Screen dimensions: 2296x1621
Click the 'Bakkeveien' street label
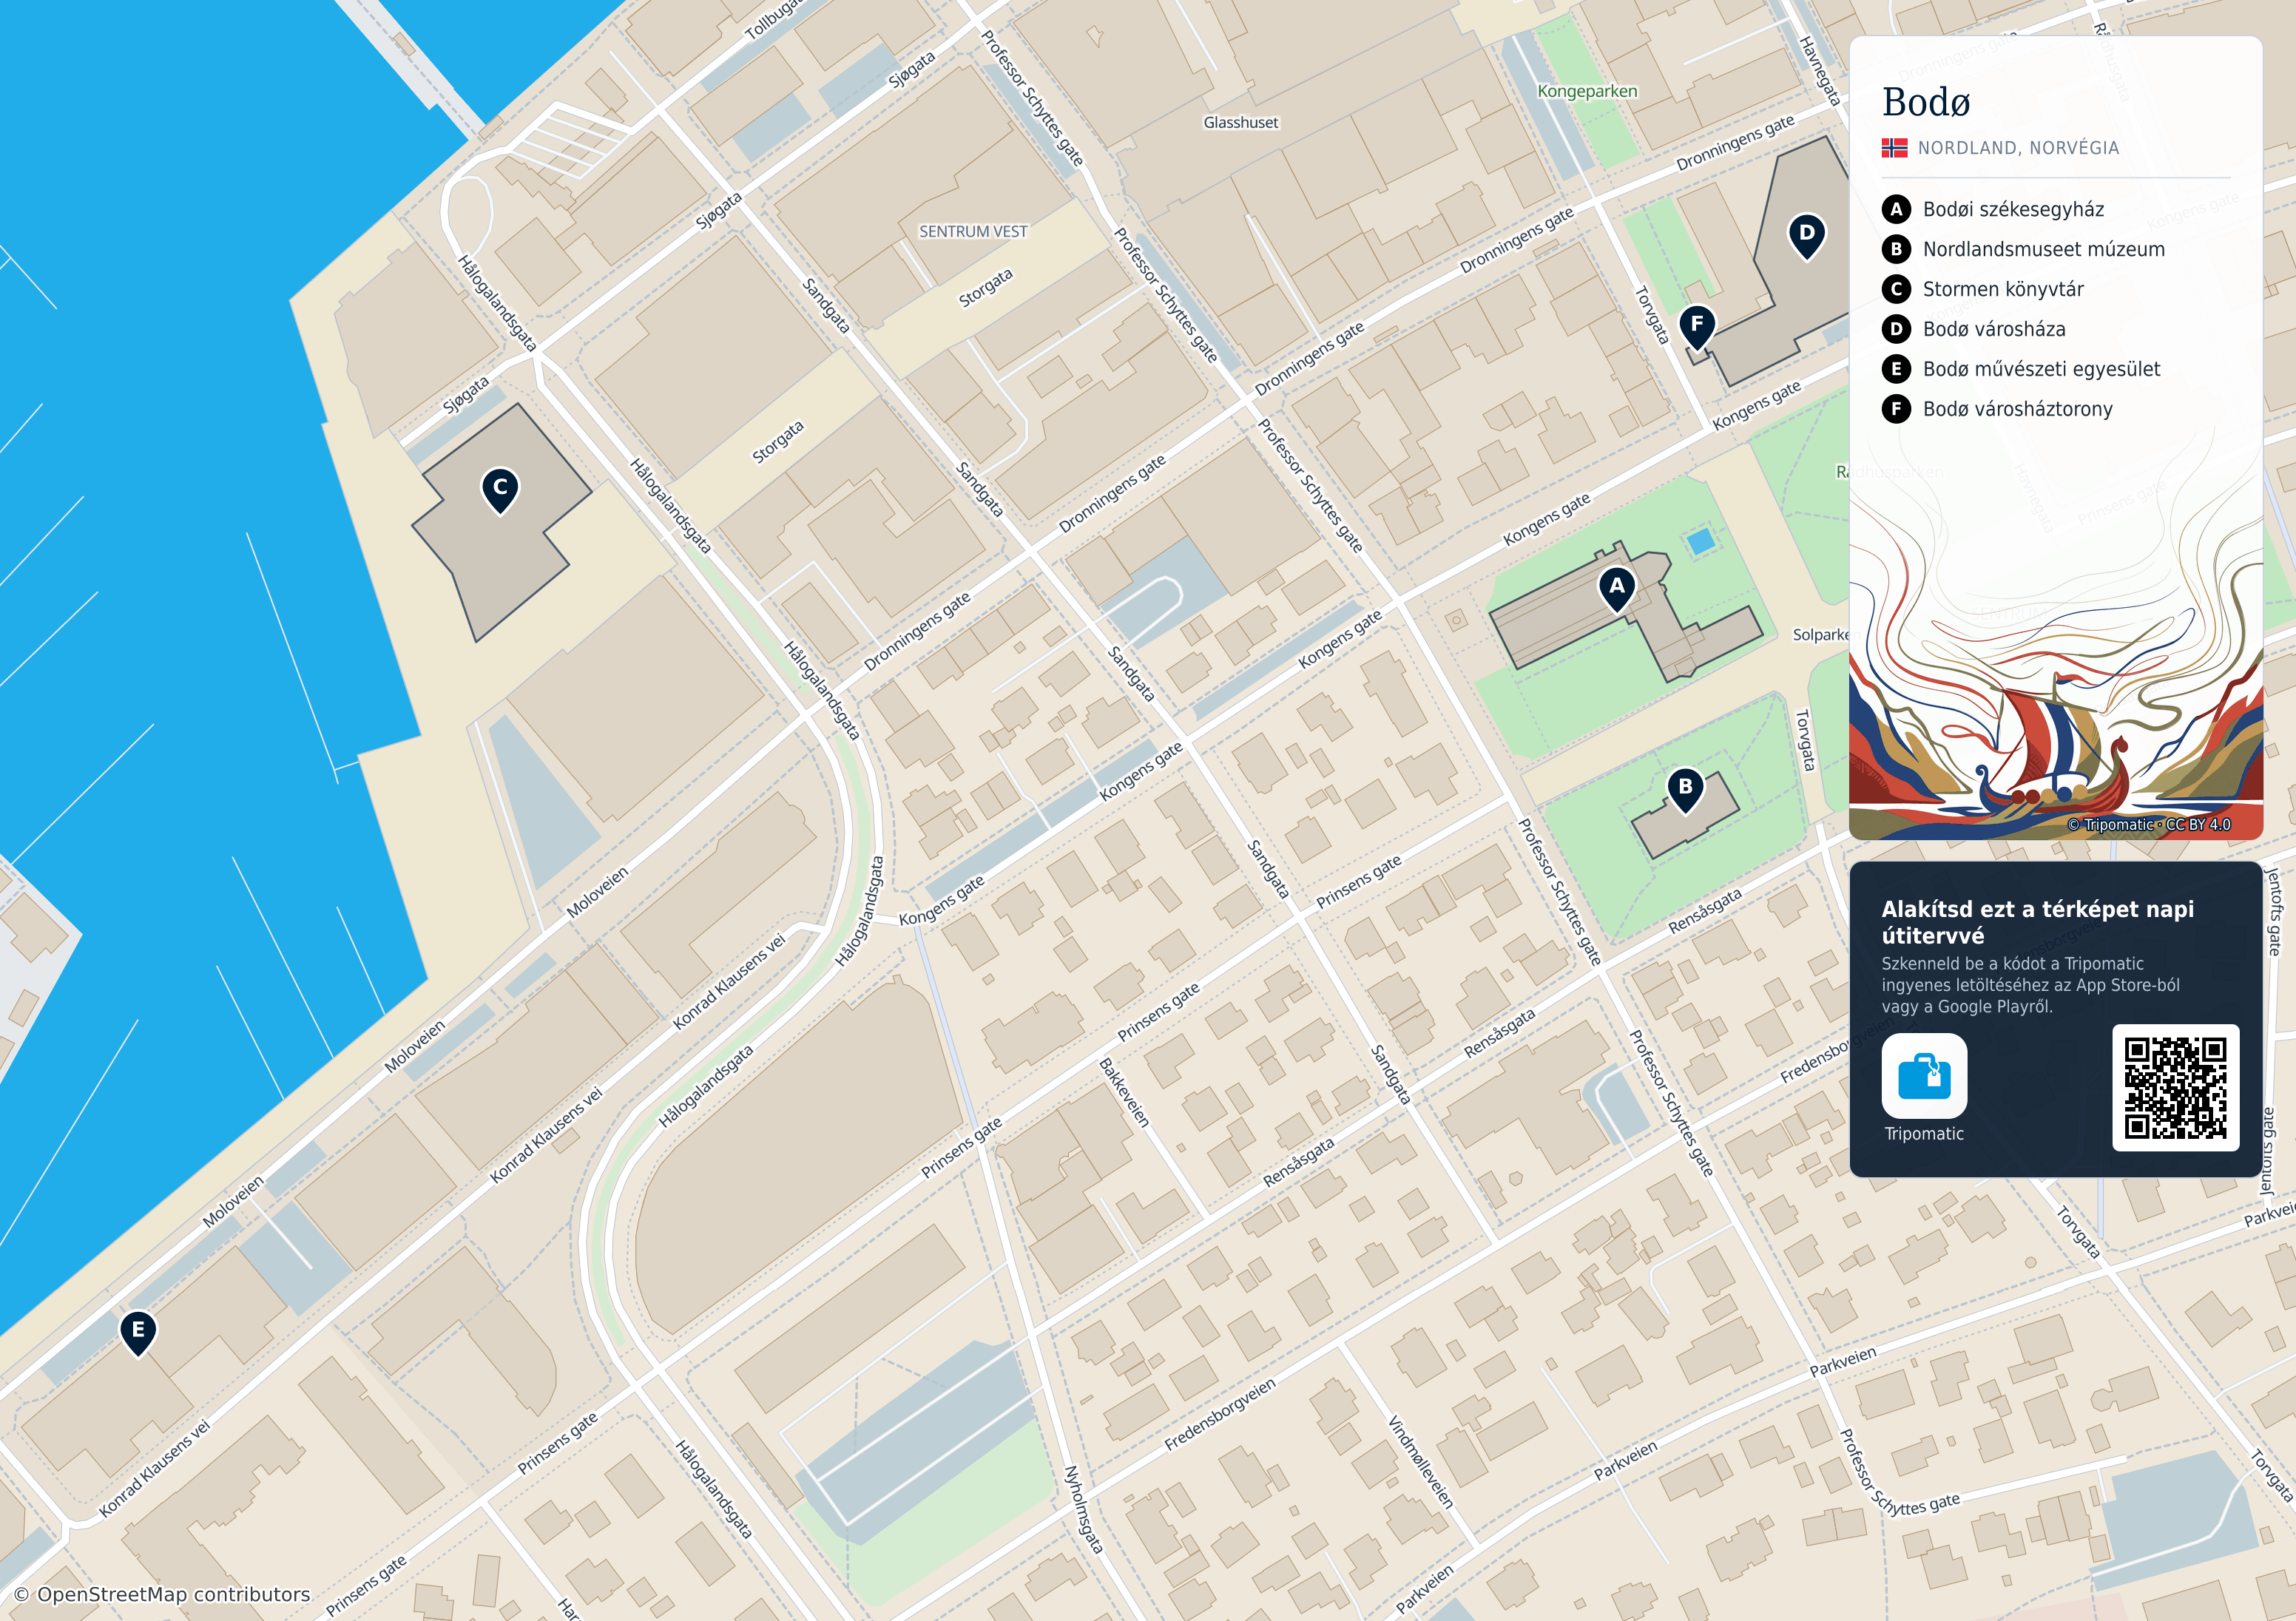[x=1124, y=1093]
